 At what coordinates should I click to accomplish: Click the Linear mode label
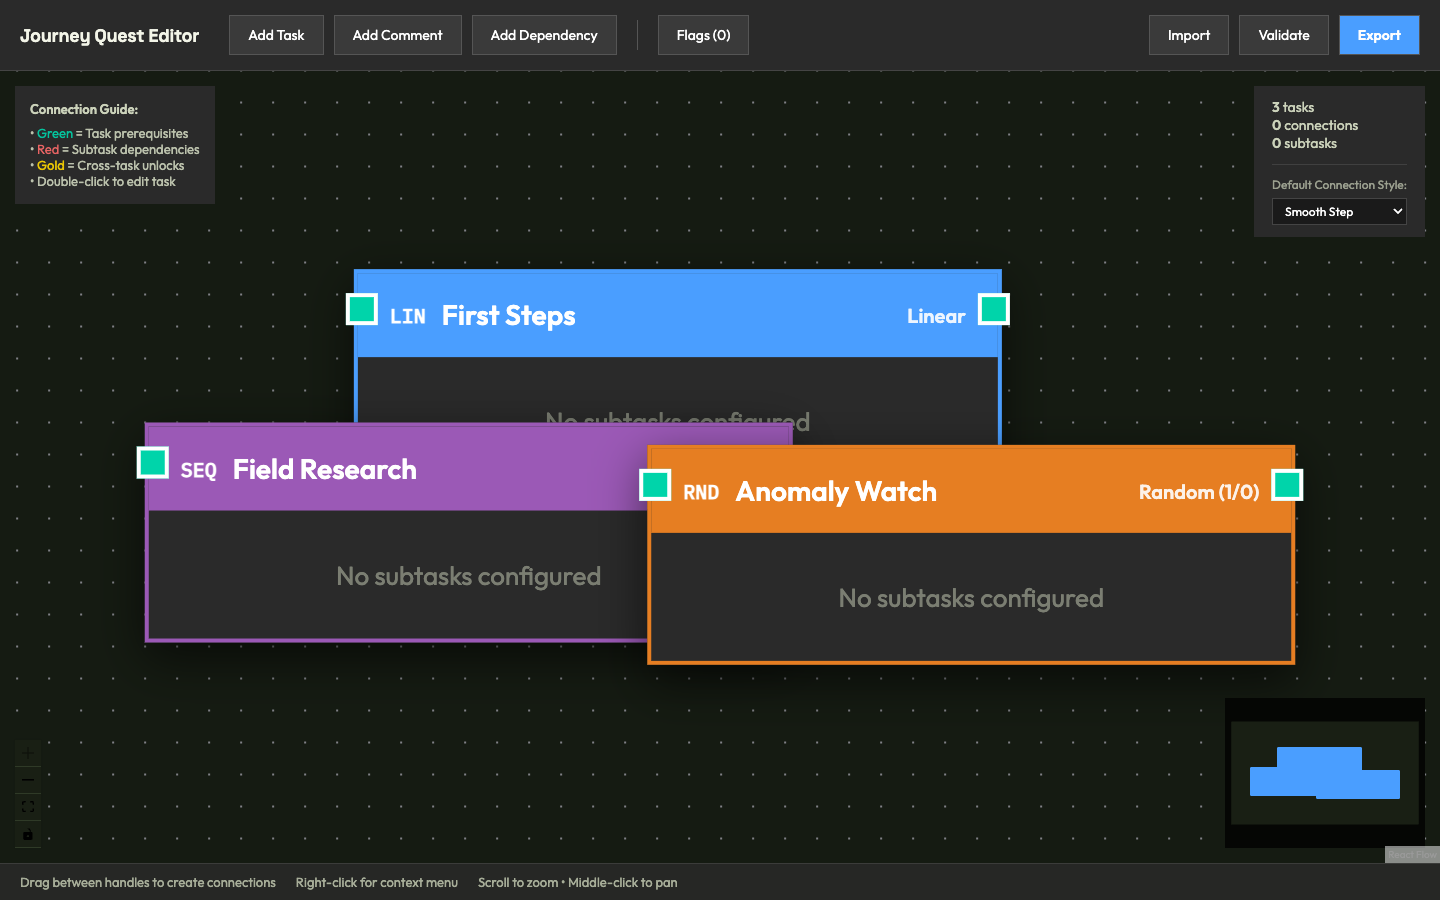pyautogui.click(x=936, y=316)
